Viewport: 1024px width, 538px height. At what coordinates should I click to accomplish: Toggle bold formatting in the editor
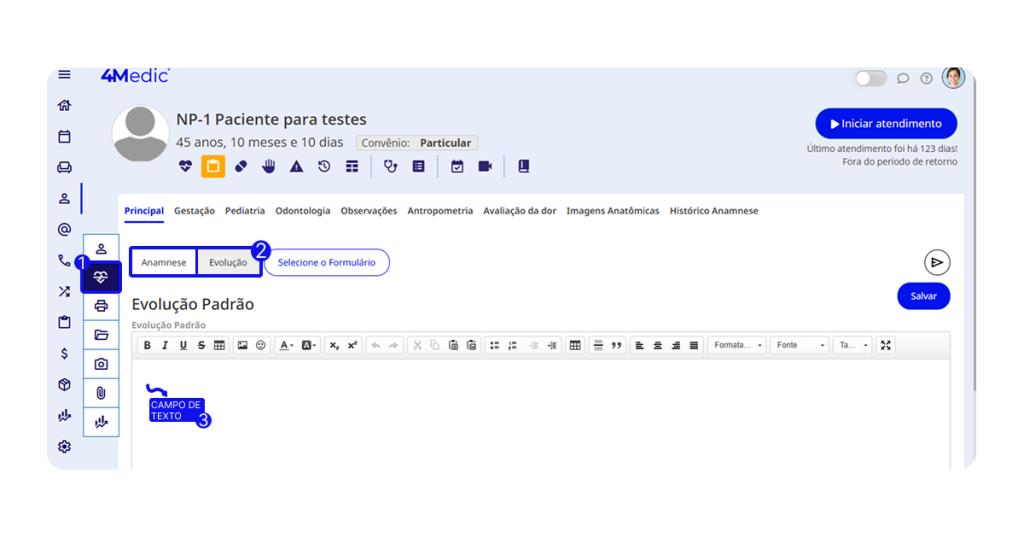[147, 345]
